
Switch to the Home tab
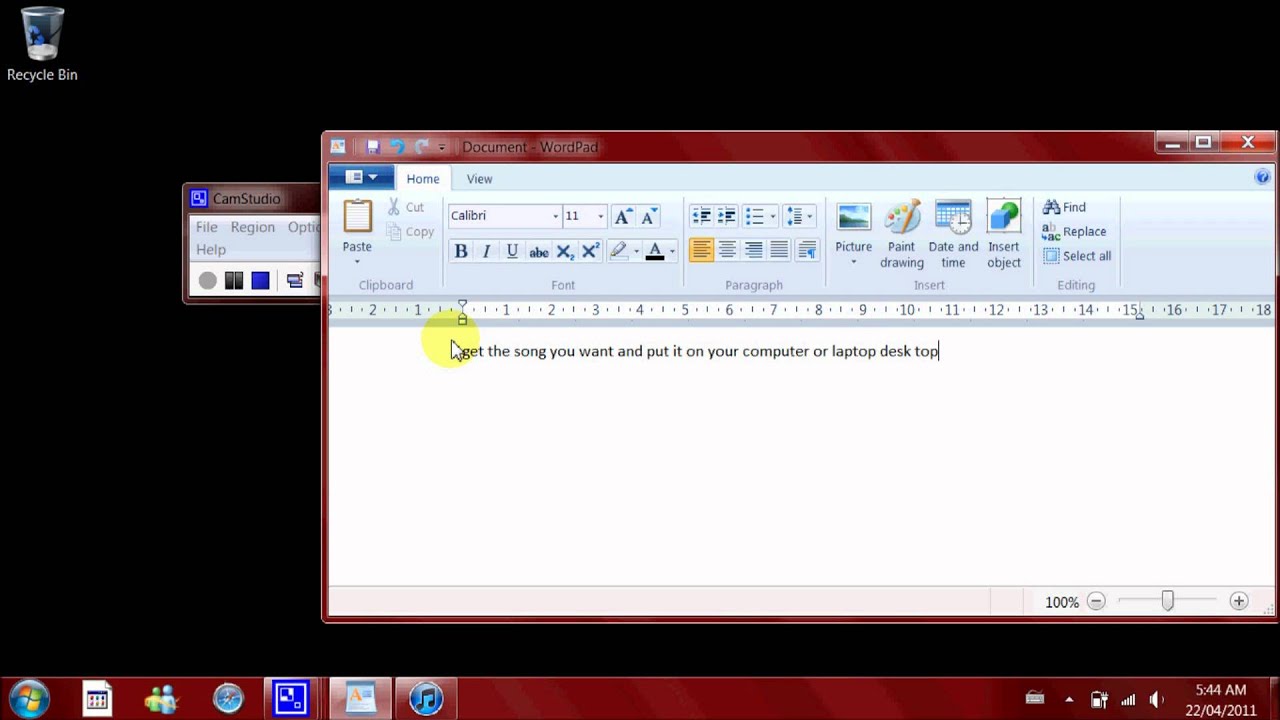(422, 179)
